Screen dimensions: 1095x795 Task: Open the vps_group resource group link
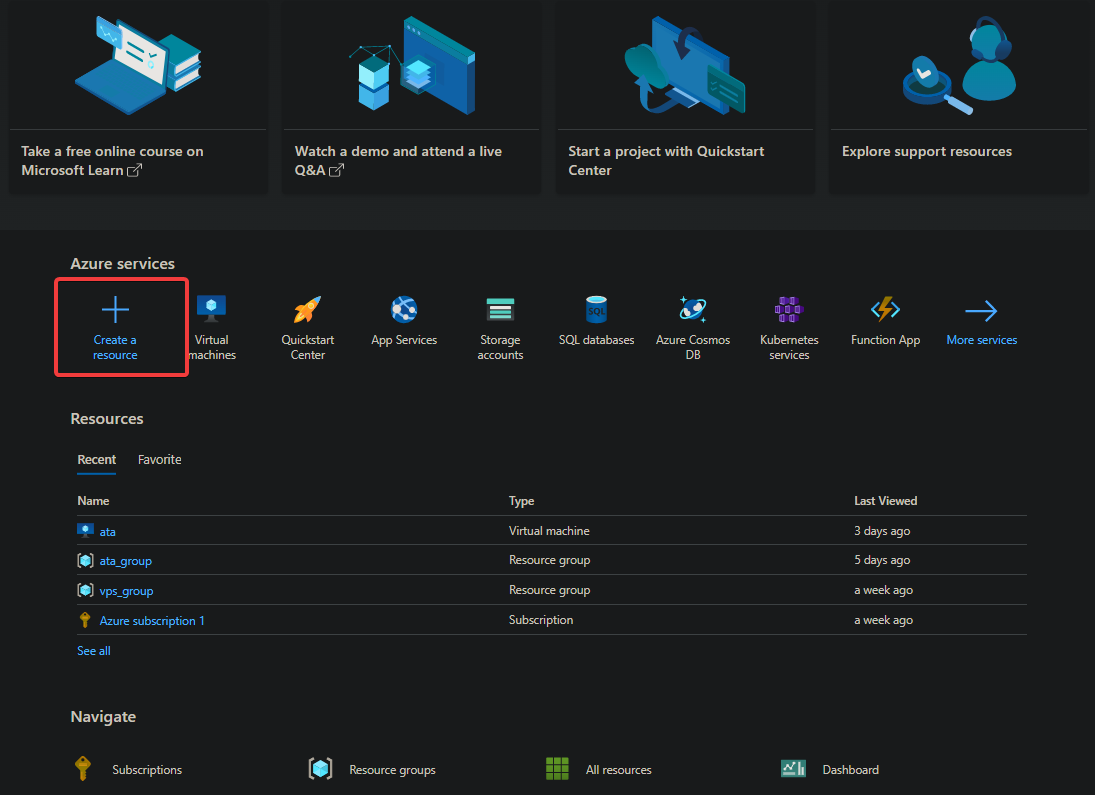coord(126,591)
